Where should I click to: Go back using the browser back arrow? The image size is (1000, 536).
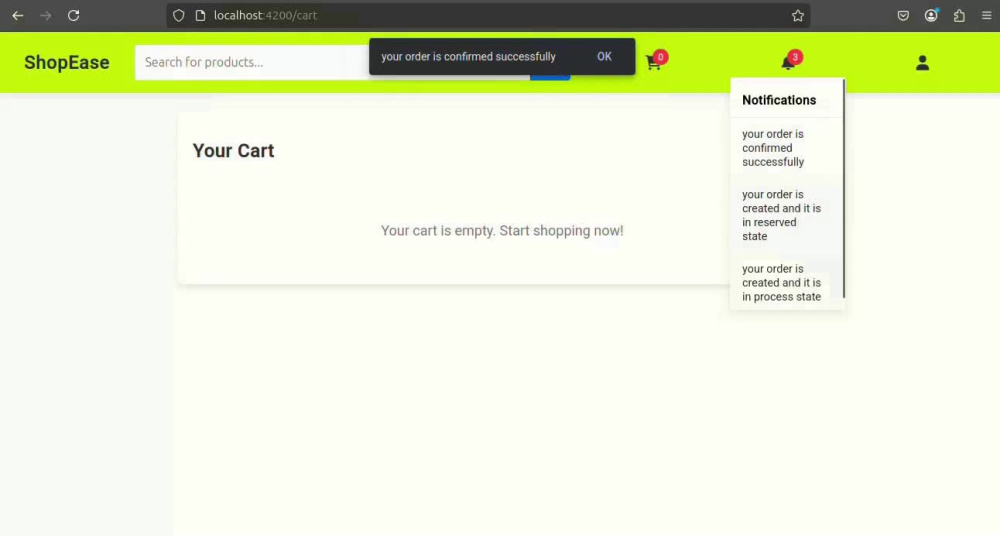pos(18,15)
